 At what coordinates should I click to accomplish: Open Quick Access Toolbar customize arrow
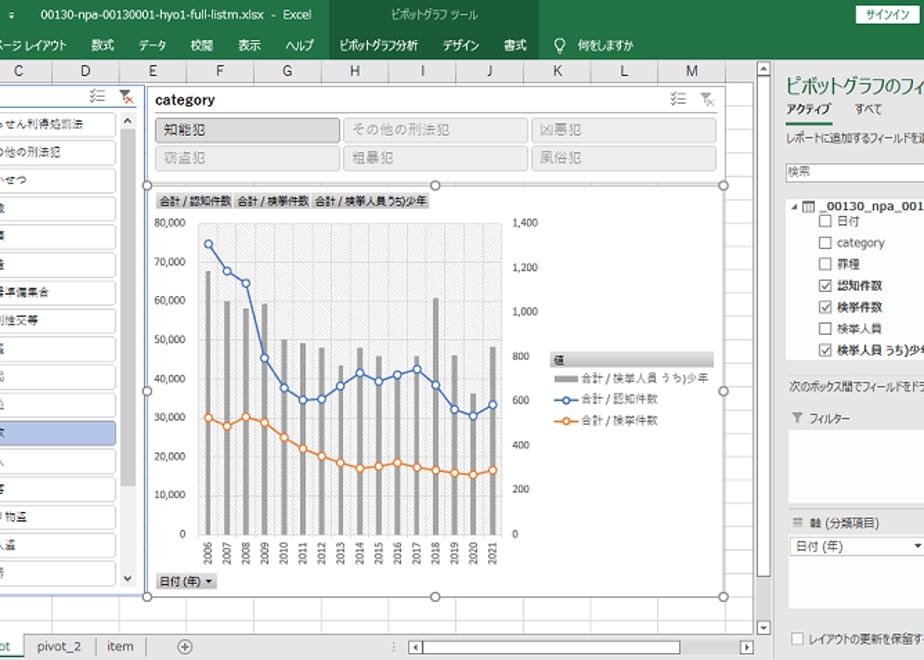click(x=11, y=15)
